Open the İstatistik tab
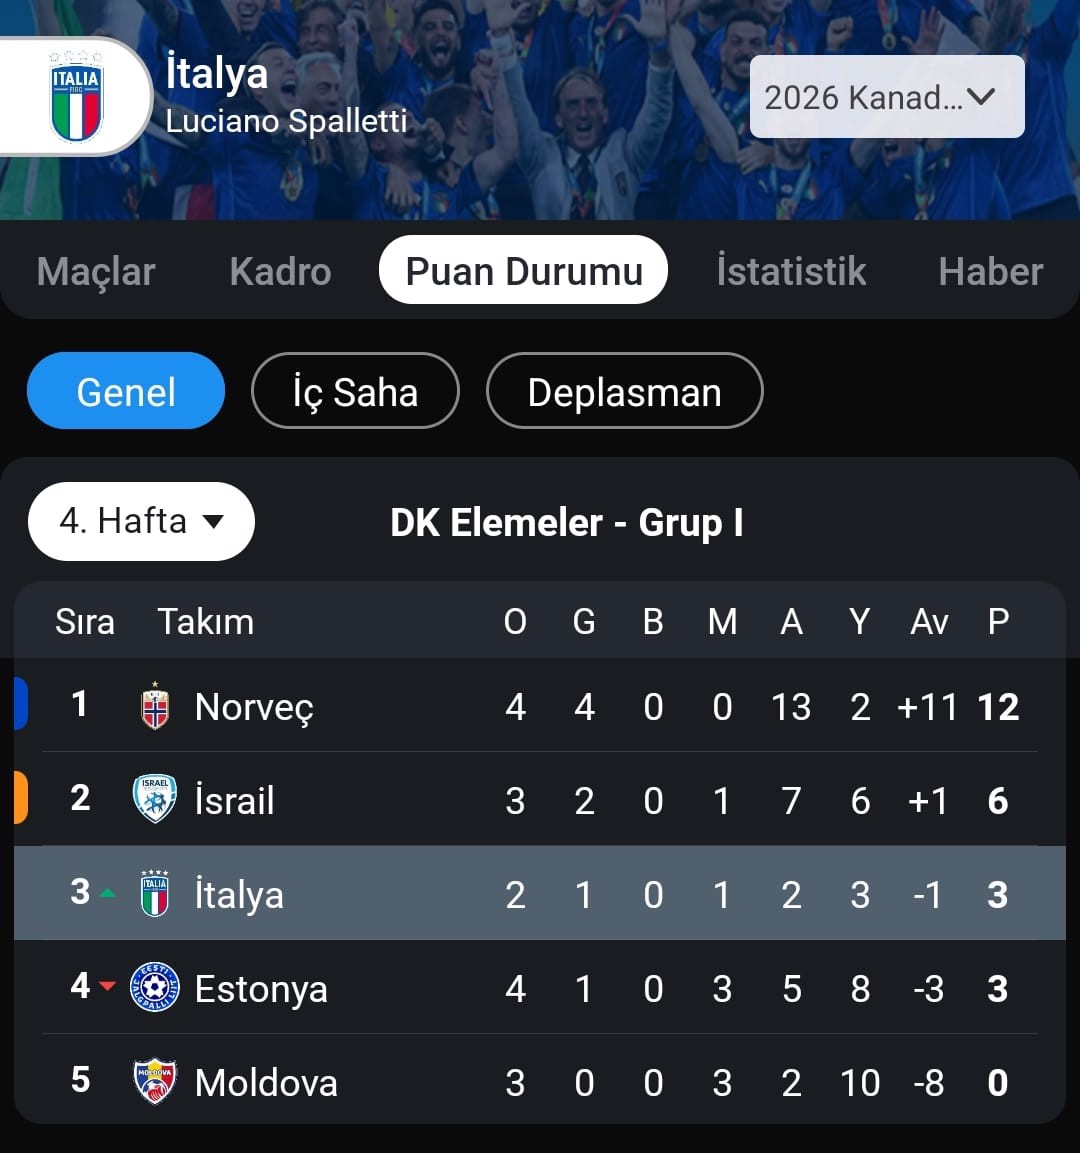The image size is (1080, 1153). coord(791,271)
